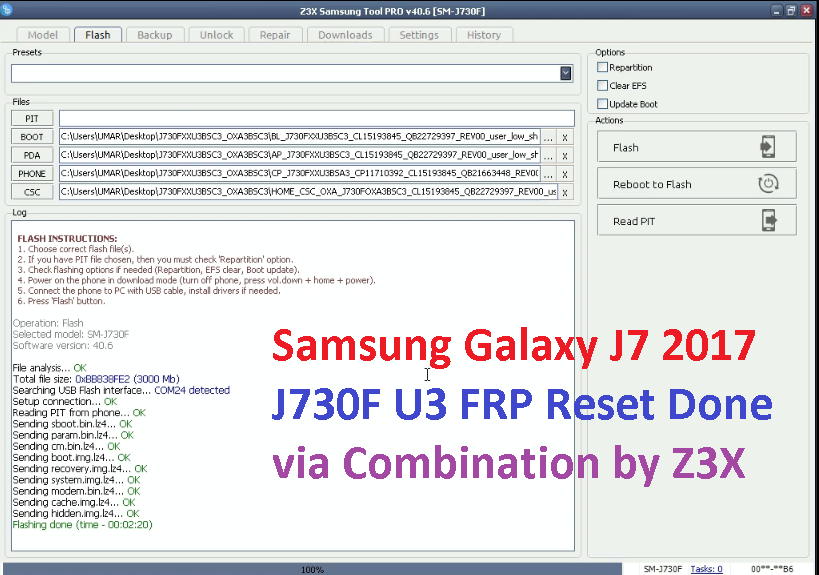Click the total file size value 0xBB838FE2
Viewport: 819px width, 575px height.
click(102, 379)
